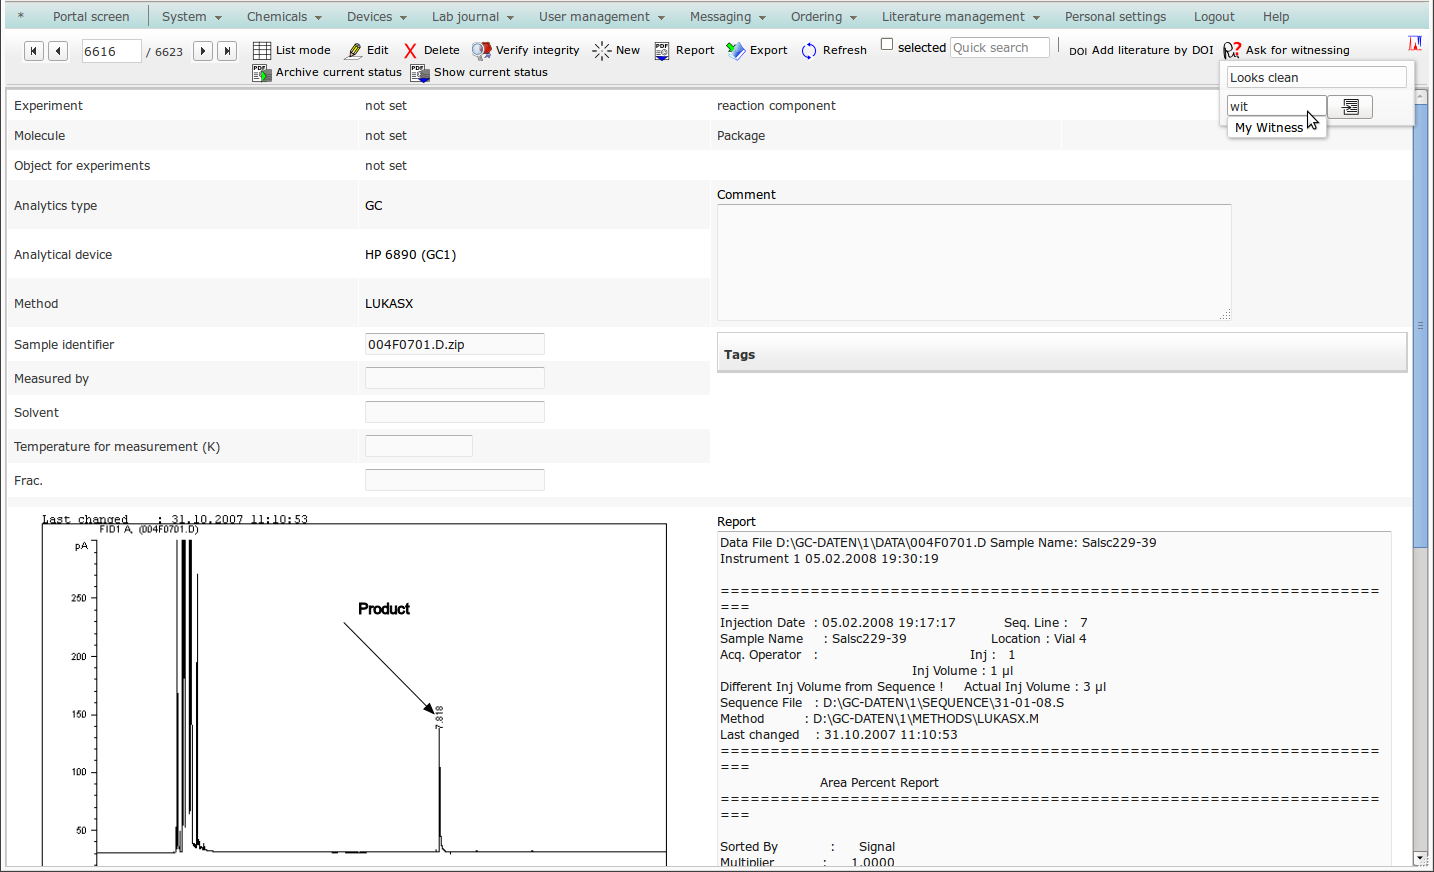Choose 'My Witness' from autocomplete suggestions

point(1268,128)
